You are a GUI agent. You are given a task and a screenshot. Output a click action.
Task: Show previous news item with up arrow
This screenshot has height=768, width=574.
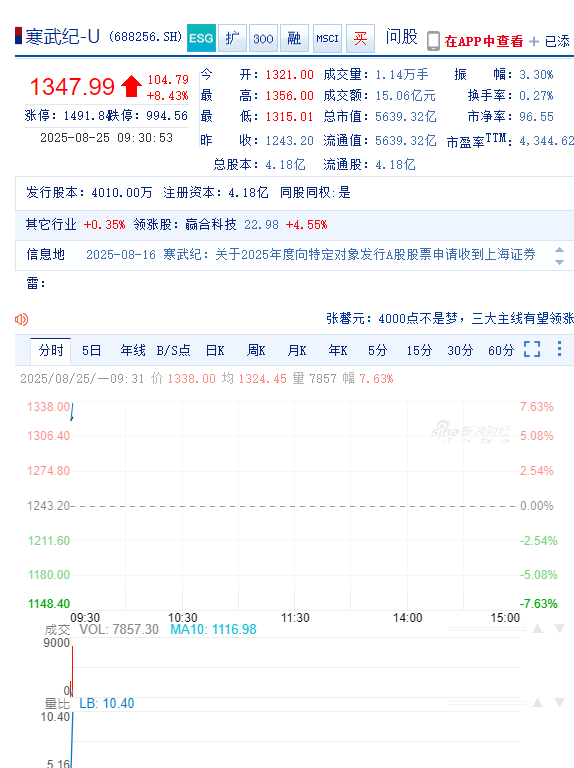[x=559, y=250]
